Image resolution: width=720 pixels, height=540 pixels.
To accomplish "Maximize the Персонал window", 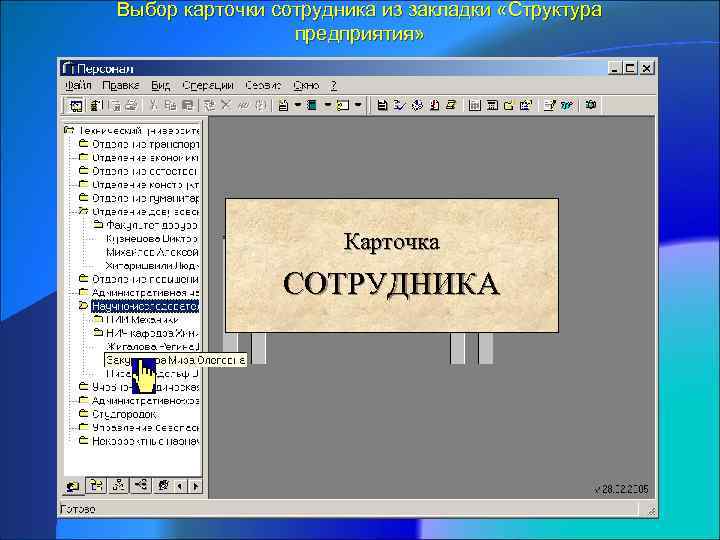I will point(630,68).
